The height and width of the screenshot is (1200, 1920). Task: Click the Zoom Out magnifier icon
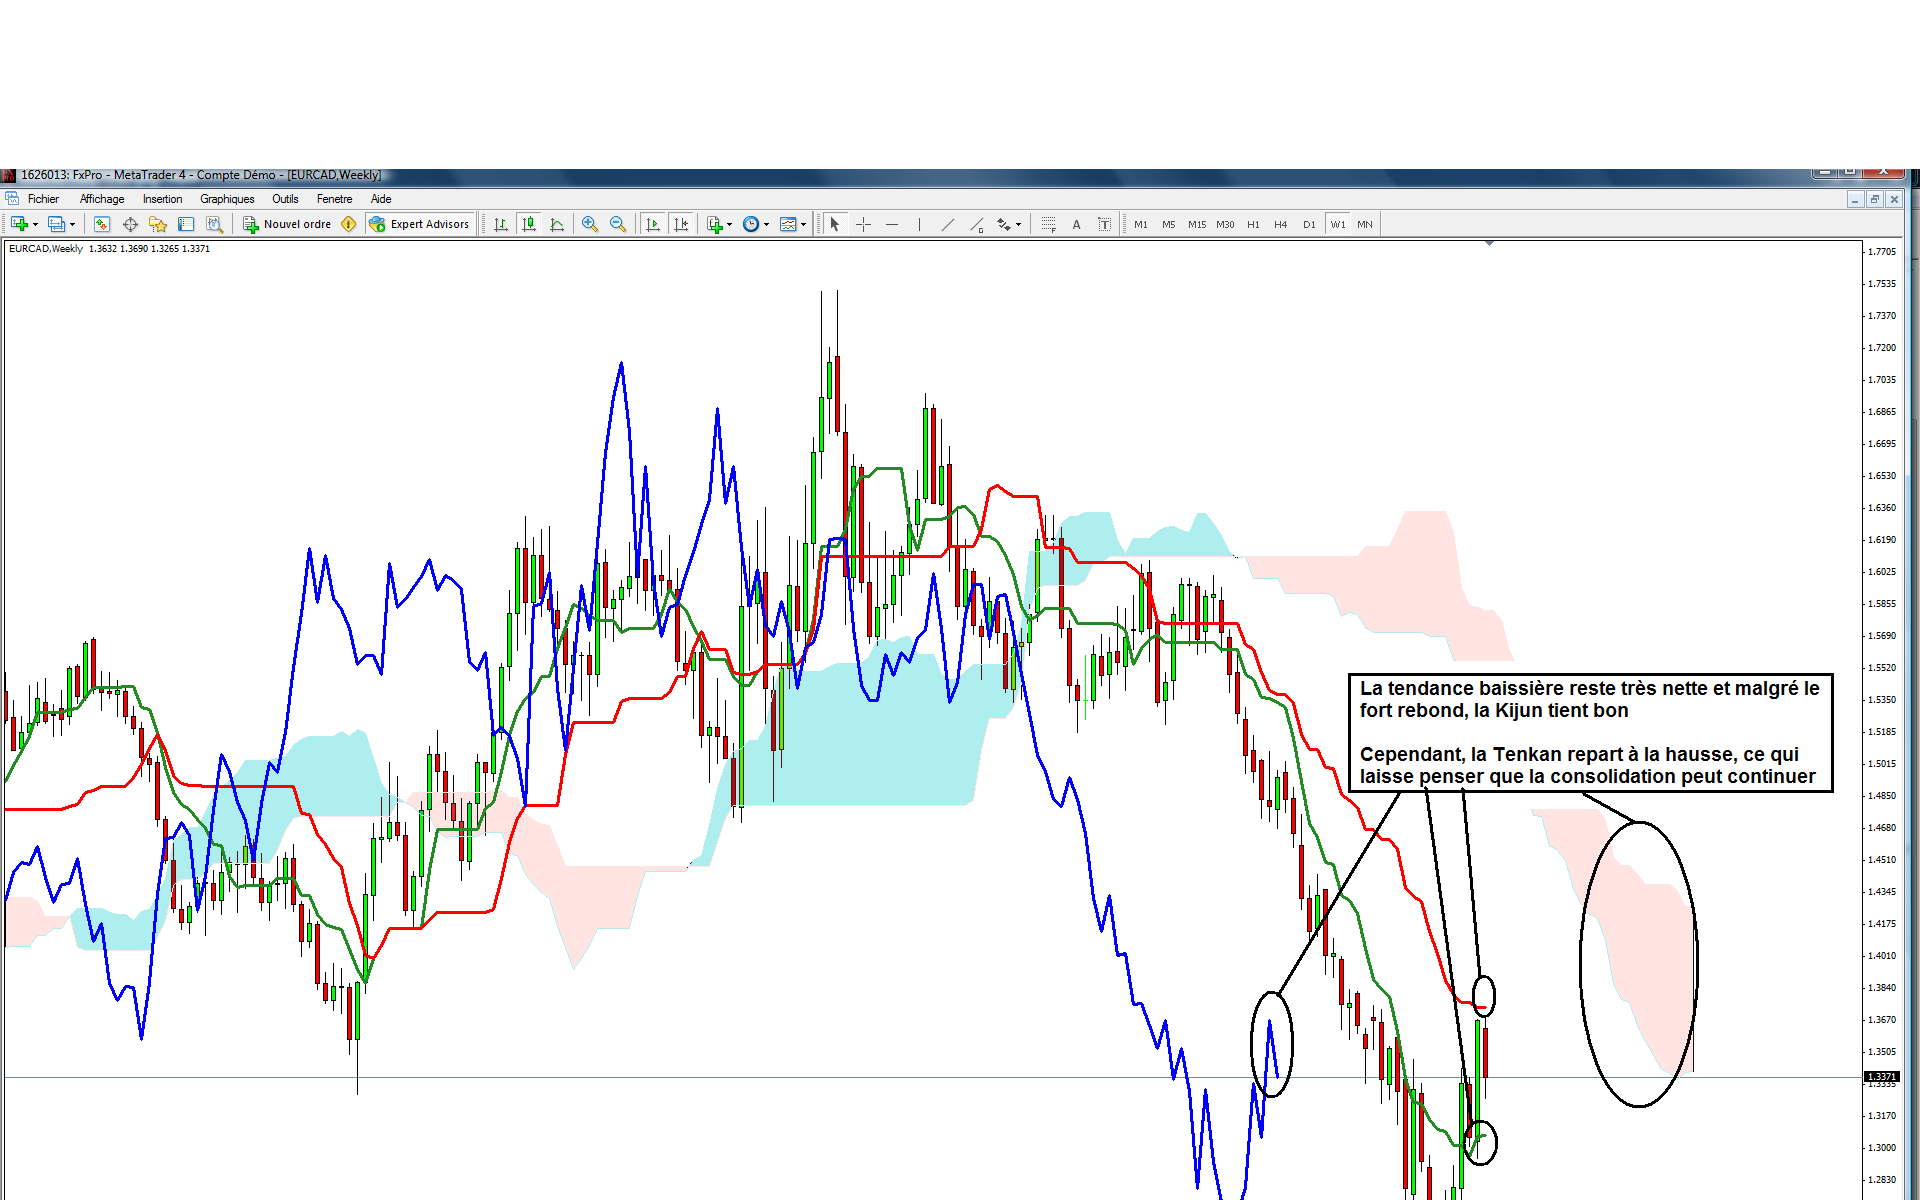click(618, 224)
